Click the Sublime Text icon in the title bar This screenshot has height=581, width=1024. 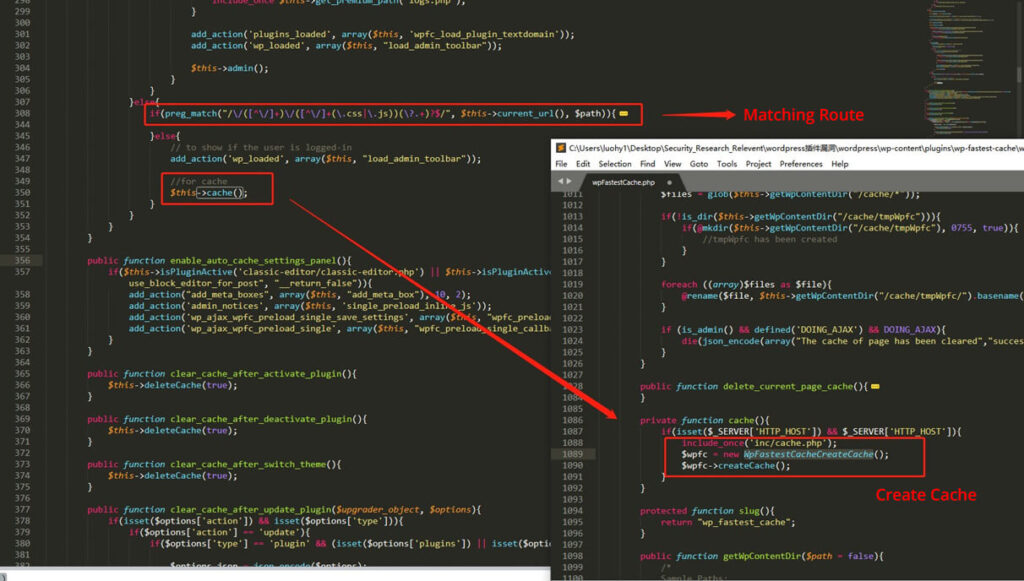point(560,148)
